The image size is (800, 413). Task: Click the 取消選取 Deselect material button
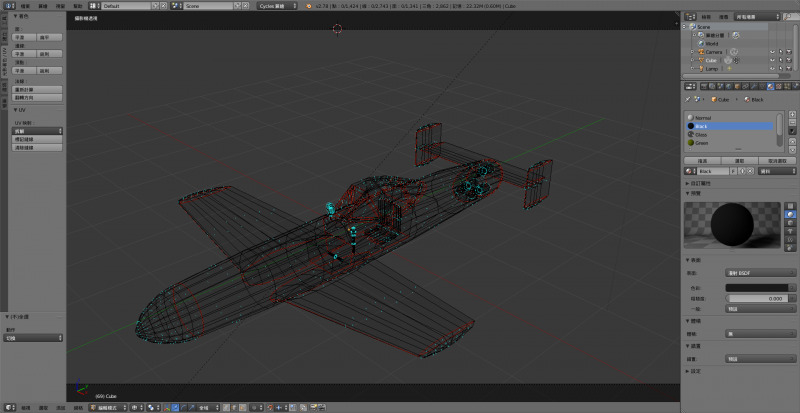[x=778, y=161]
